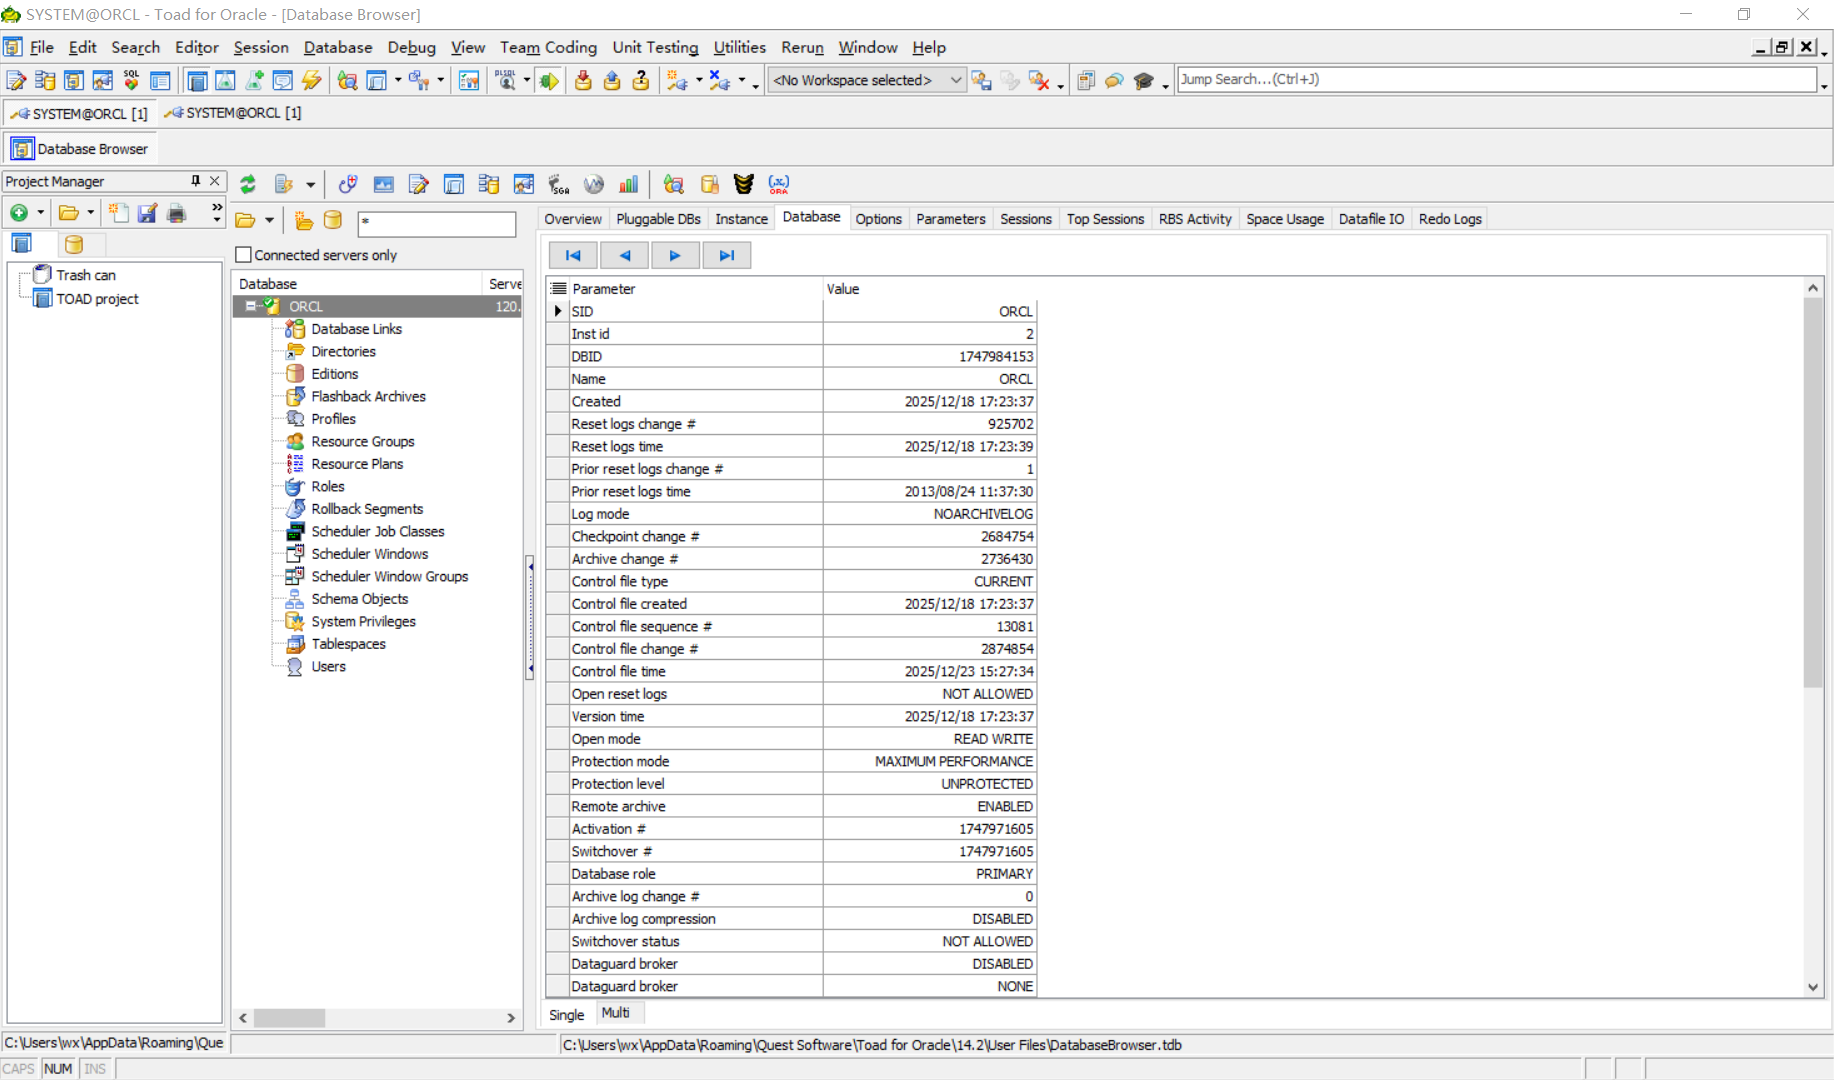Click the grid options icon left of Parameter header
This screenshot has width=1834, height=1080.
point(558,289)
